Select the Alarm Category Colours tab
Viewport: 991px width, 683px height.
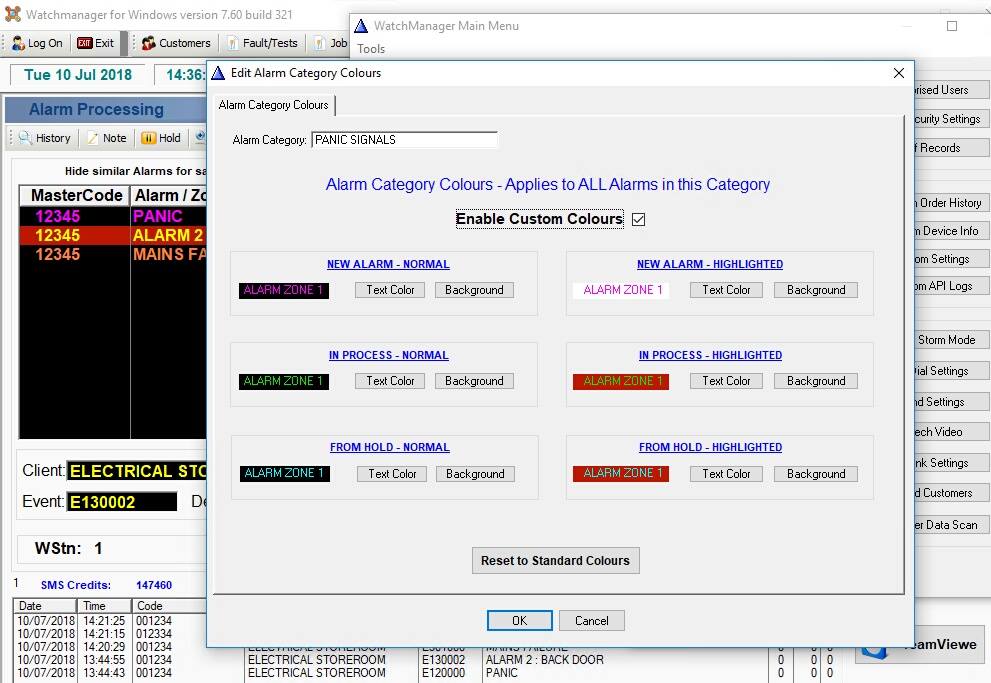click(x=273, y=105)
